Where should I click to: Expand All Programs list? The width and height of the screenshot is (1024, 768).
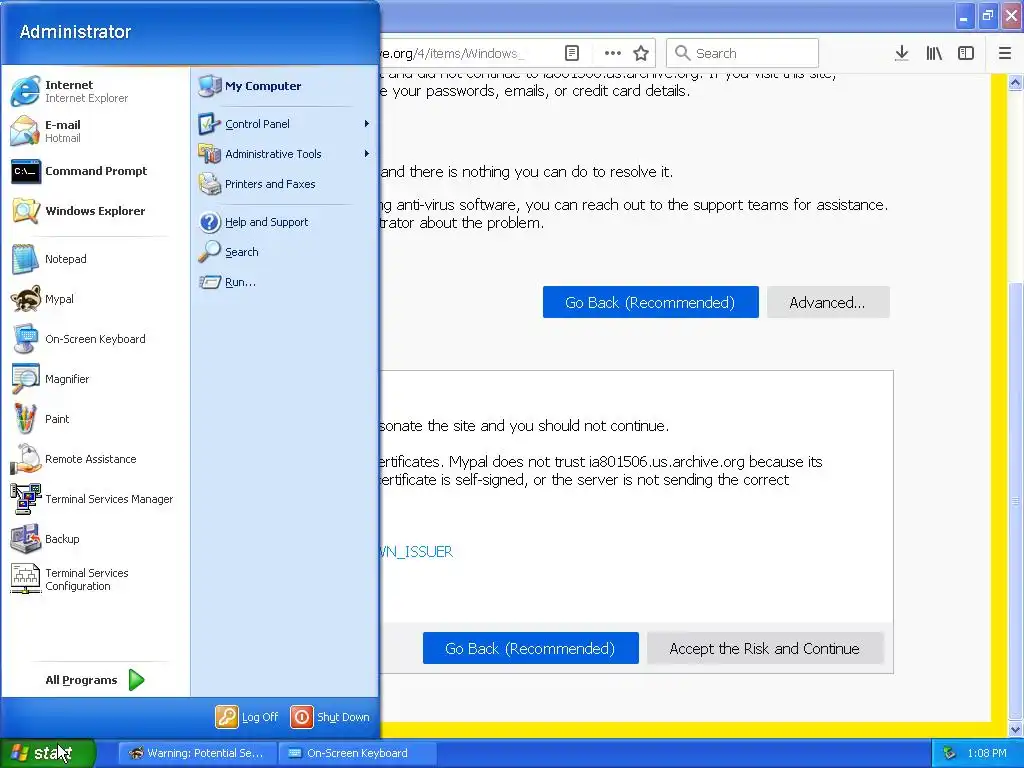click(x=95, y=680)
